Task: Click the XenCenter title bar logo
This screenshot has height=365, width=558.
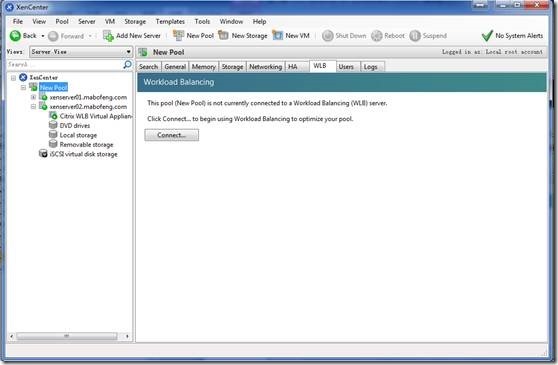Action: 10,7
